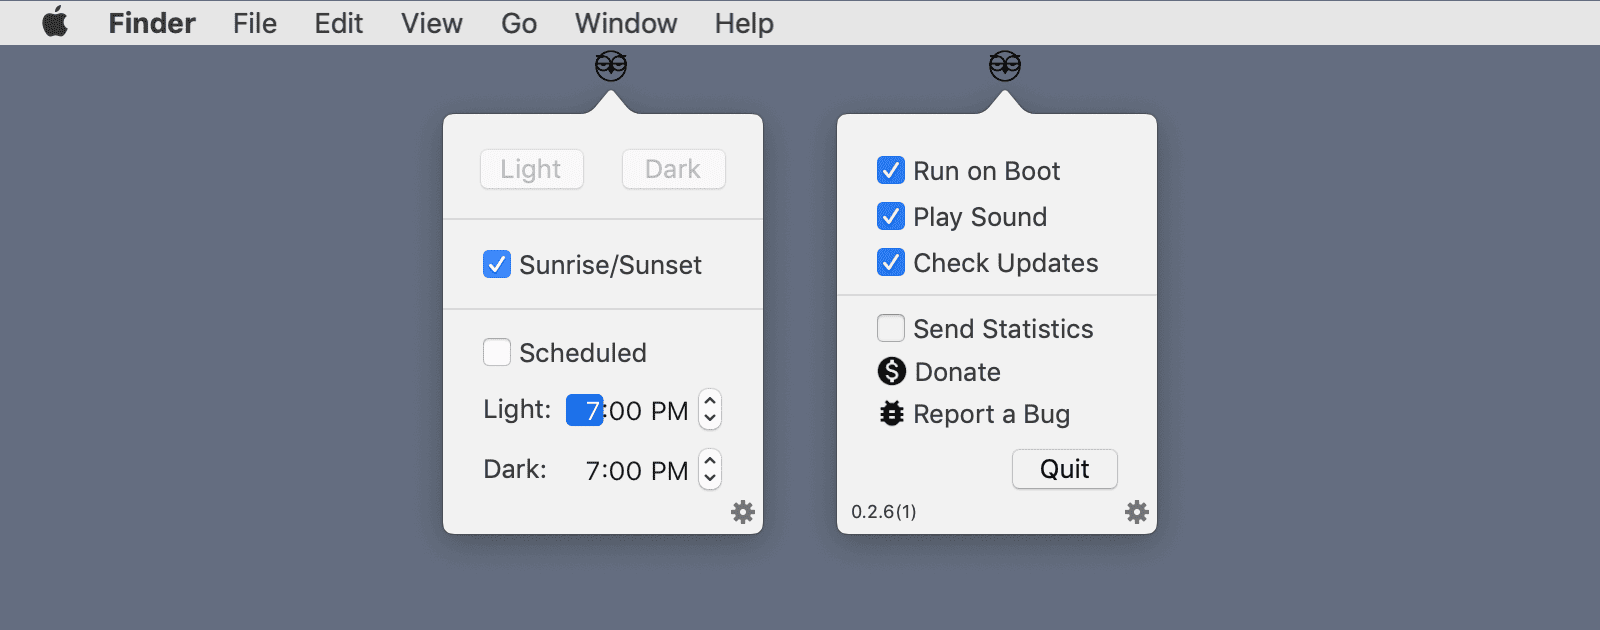
Task: Disable the Play Sound checkbox
Action: pyautogui.click(x=891, y=216)
